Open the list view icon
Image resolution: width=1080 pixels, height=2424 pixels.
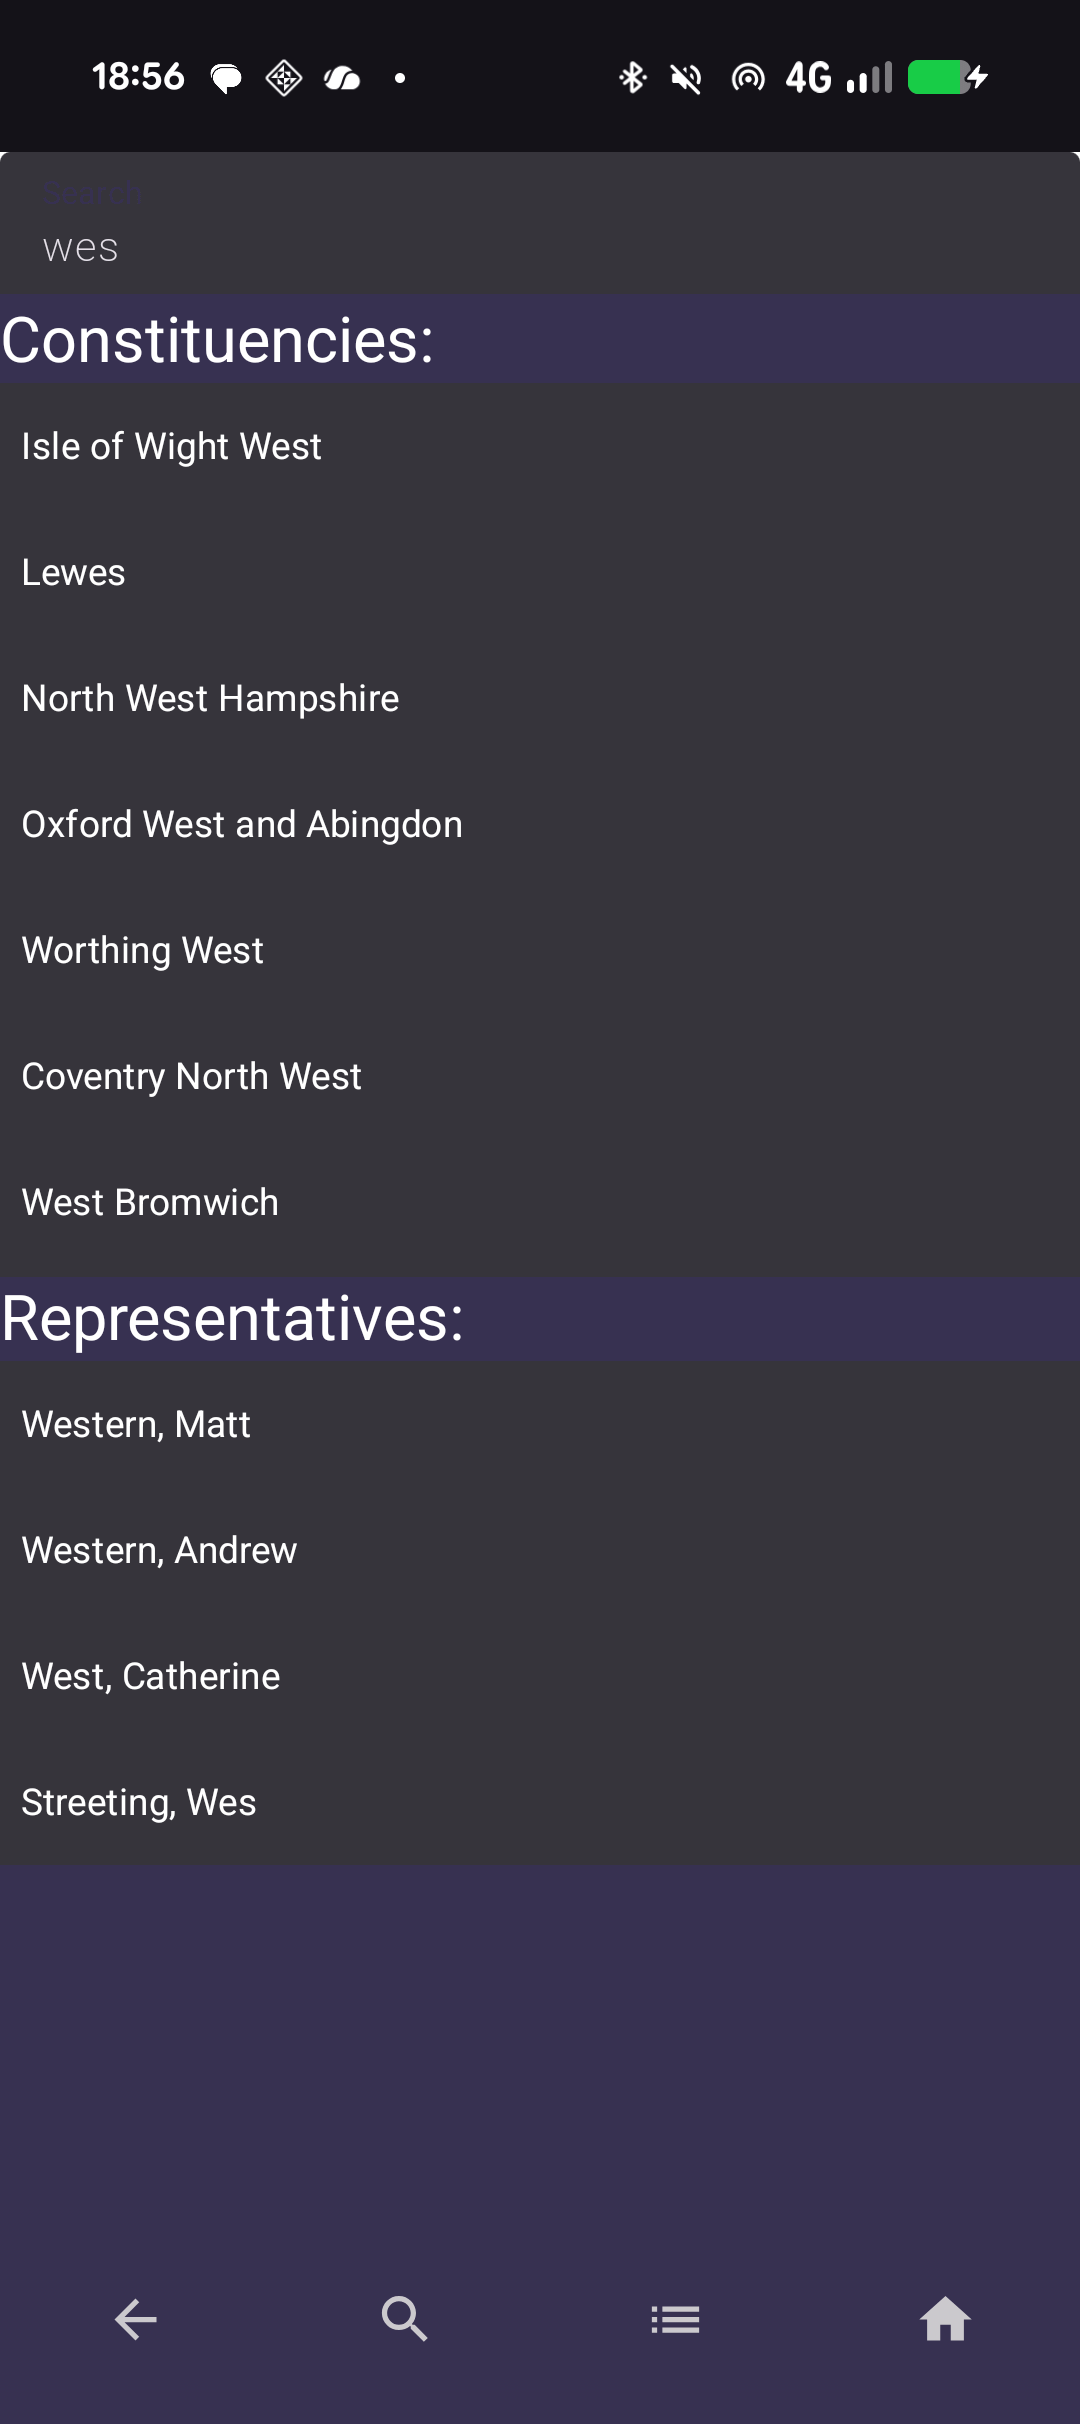coord(675,2319)
